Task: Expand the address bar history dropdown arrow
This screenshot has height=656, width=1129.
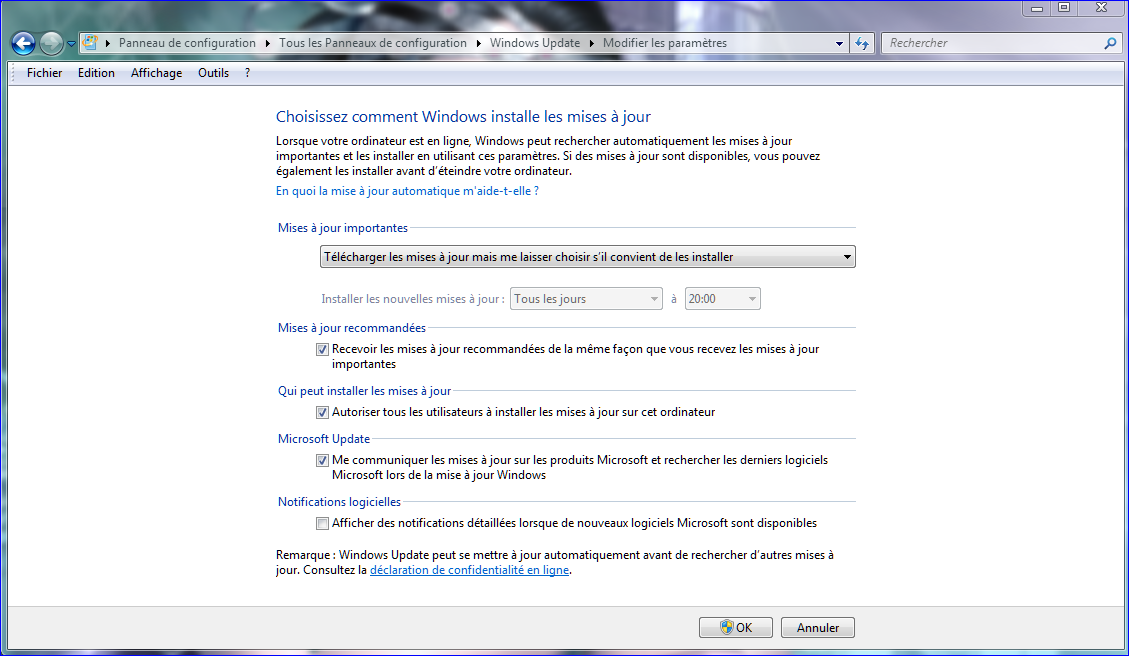Action: [839, 43]
